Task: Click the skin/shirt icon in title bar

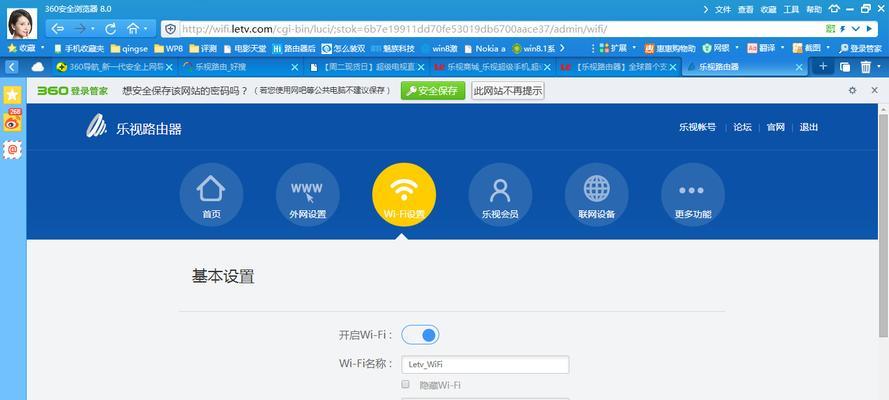Action: point(834,9)
